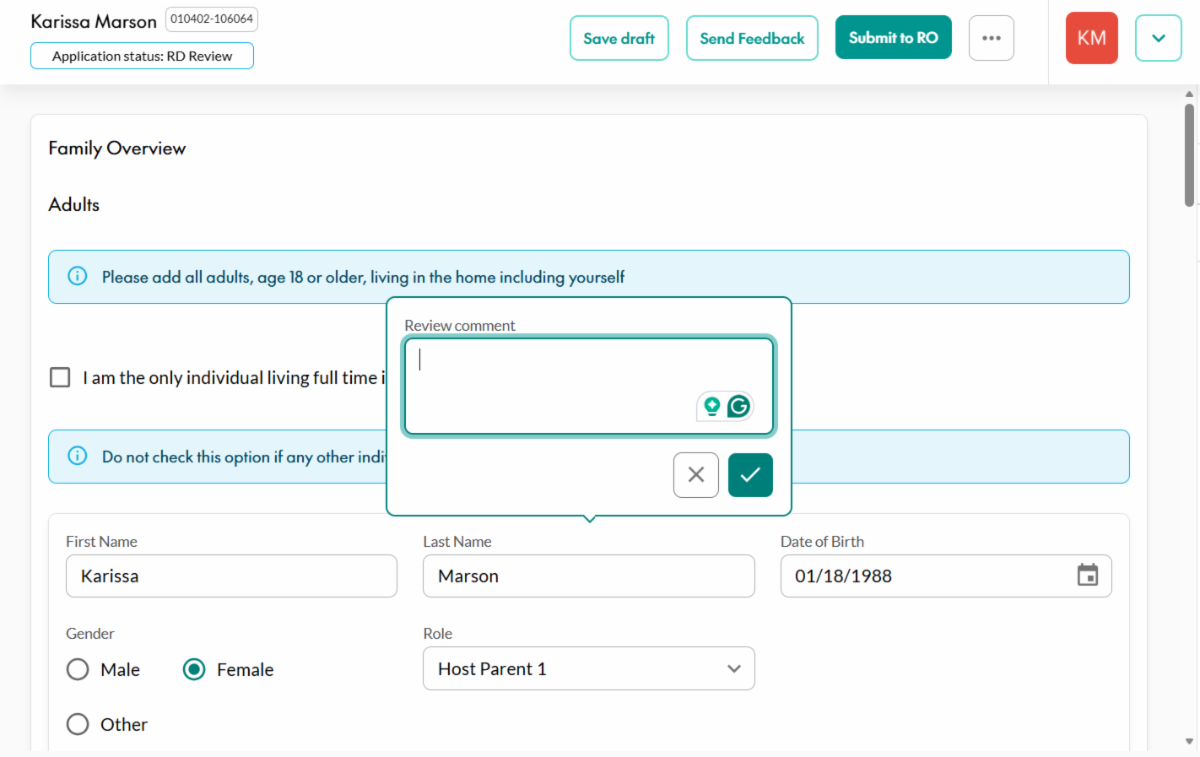Click into the Review comment text area
This screenshot has height=757, width=1200.
pyautogui.click(x=589, y=386)
